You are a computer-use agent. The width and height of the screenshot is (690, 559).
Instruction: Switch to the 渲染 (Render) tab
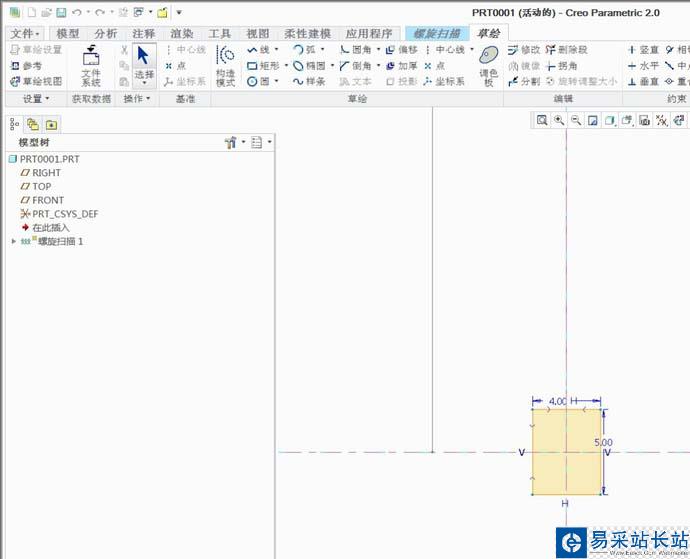[181, 33]
